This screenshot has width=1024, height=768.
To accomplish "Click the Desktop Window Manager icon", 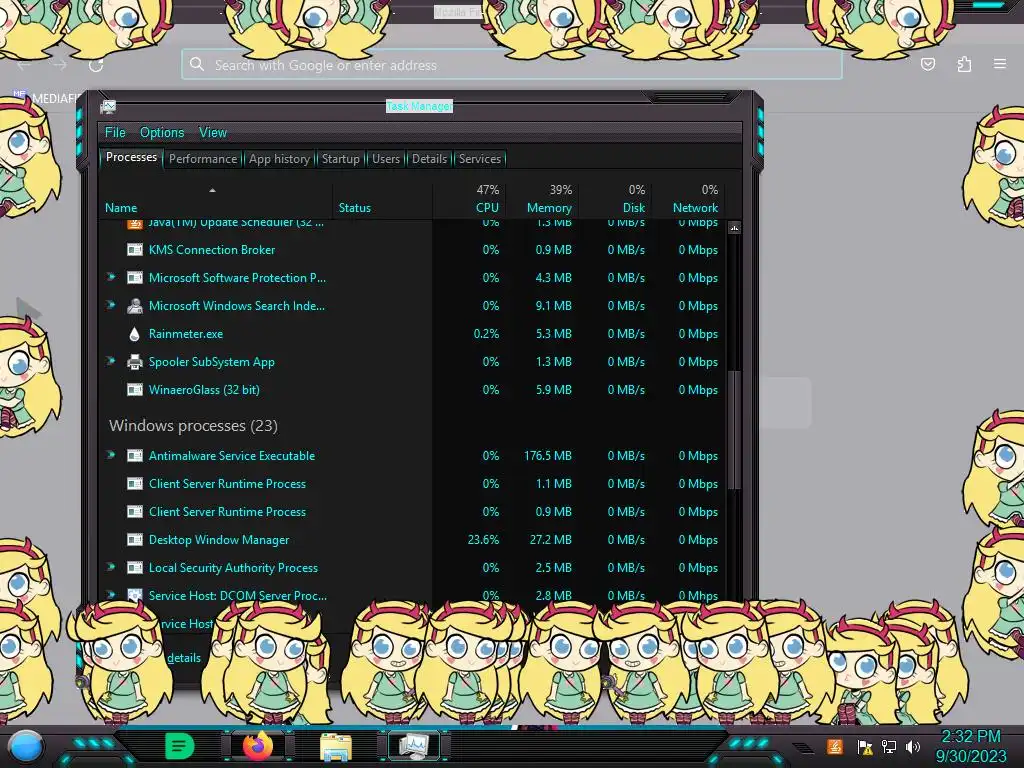I will point(135,540).
